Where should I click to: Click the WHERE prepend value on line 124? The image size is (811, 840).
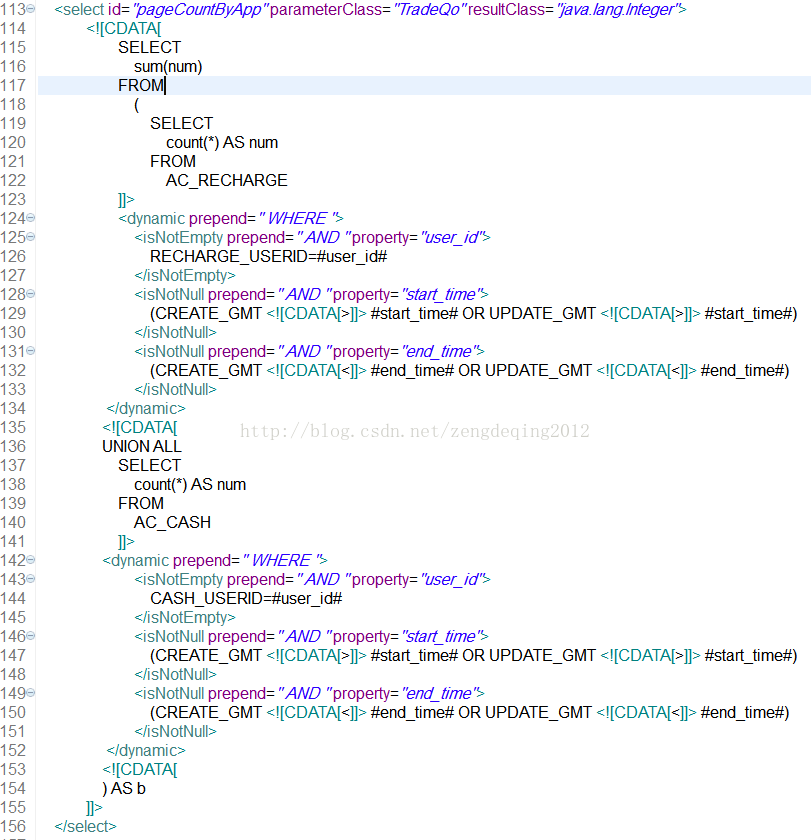pyautogui.click(x=298, y=219)
